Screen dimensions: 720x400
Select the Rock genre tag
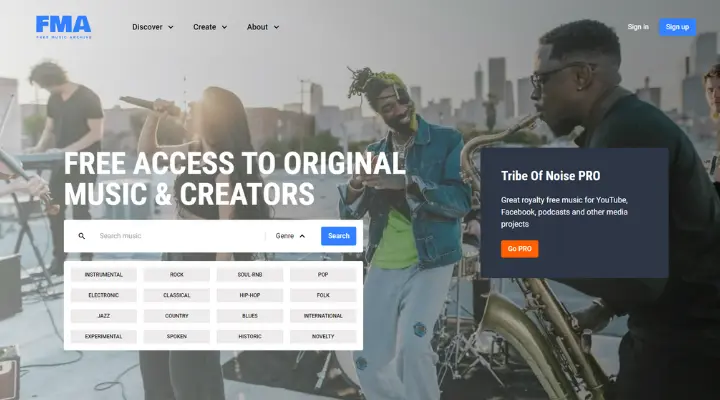coord(177,275)
